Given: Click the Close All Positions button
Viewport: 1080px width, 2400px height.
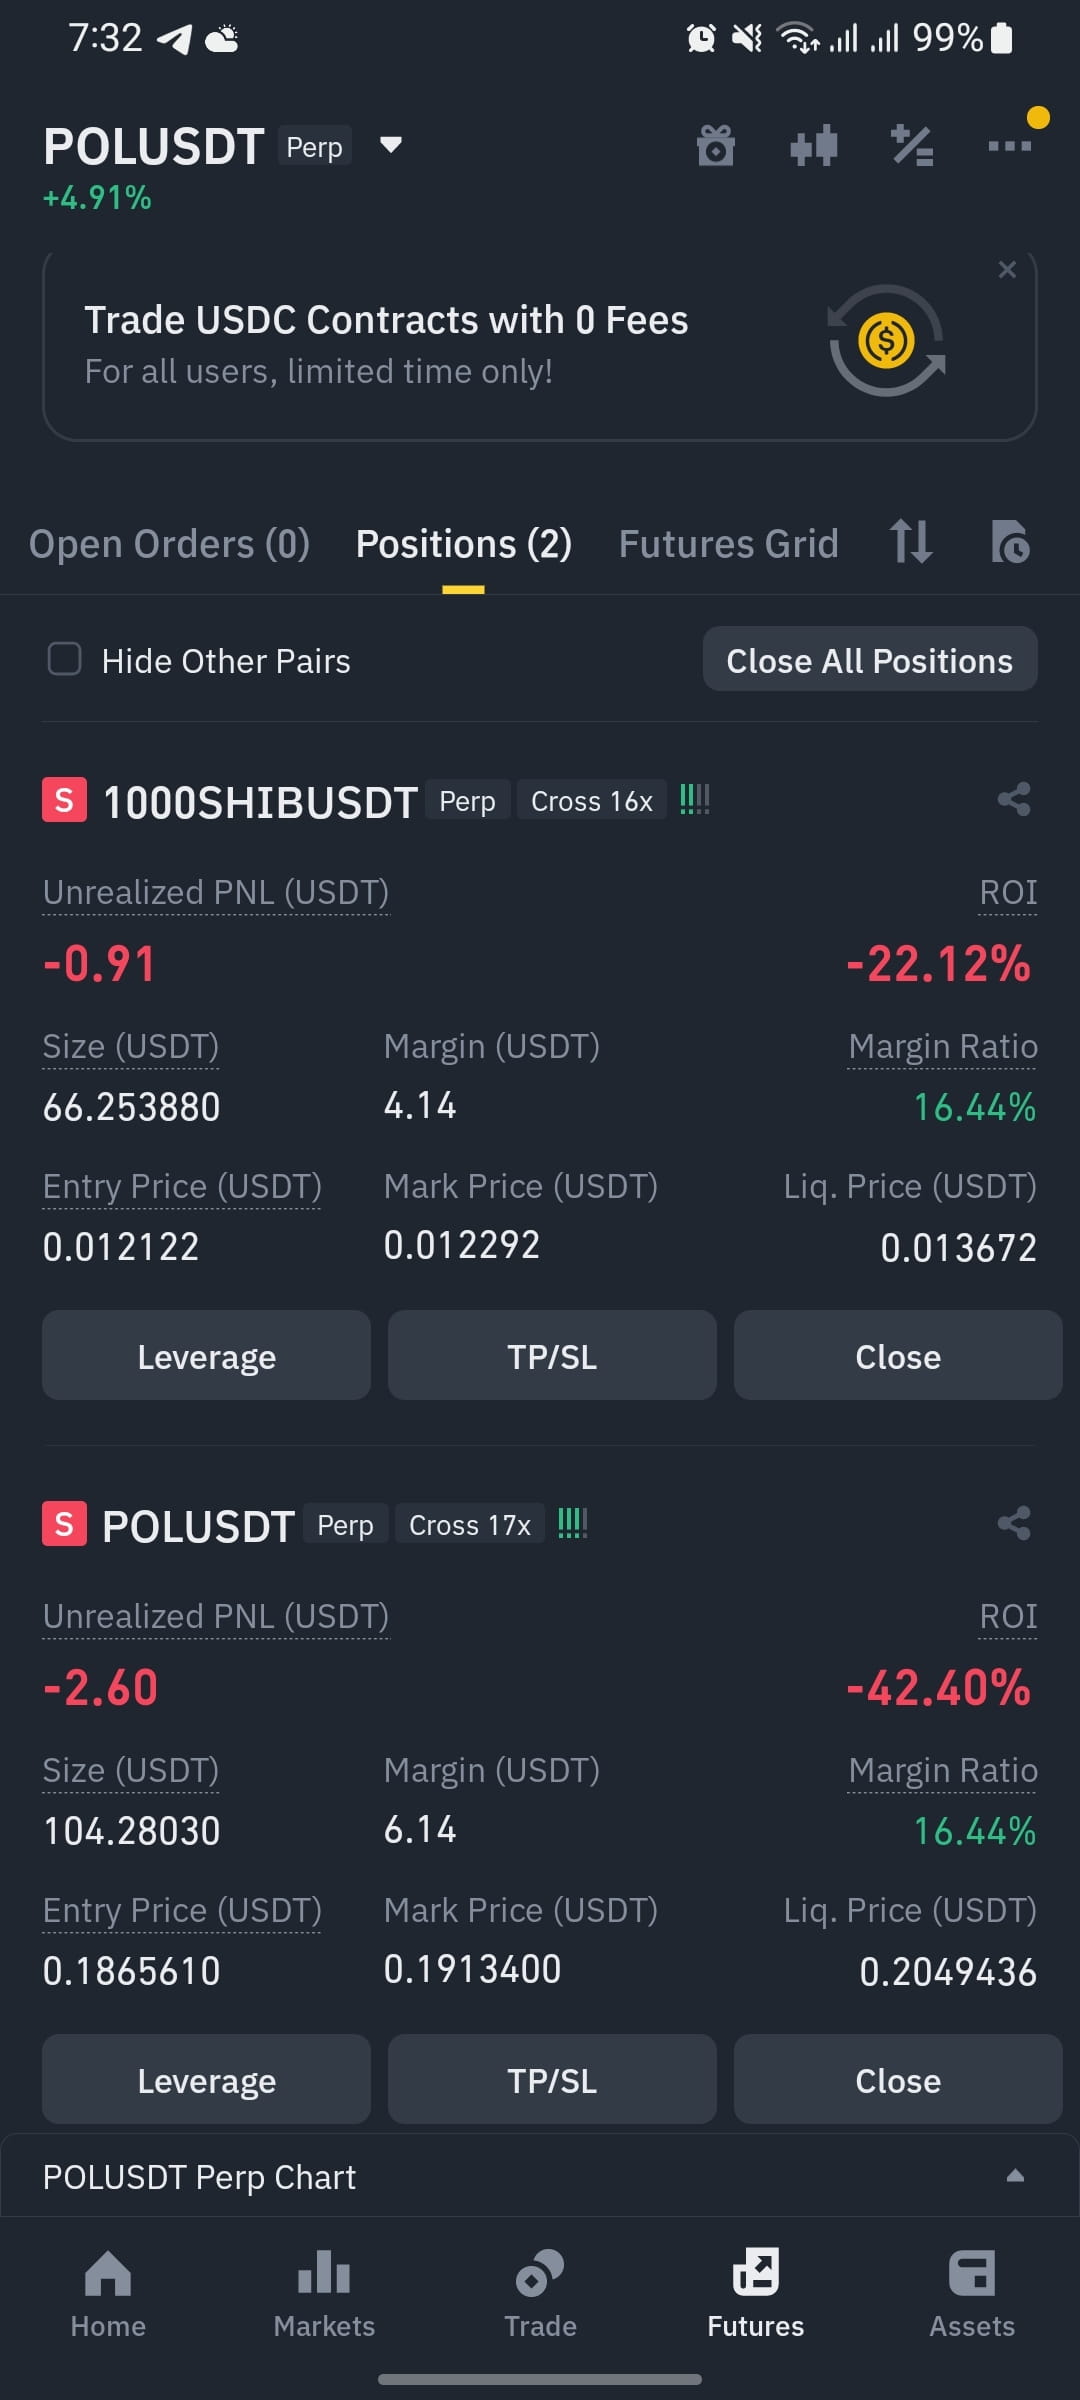Looking at the screenshot, I should click(x=870, y=659).
